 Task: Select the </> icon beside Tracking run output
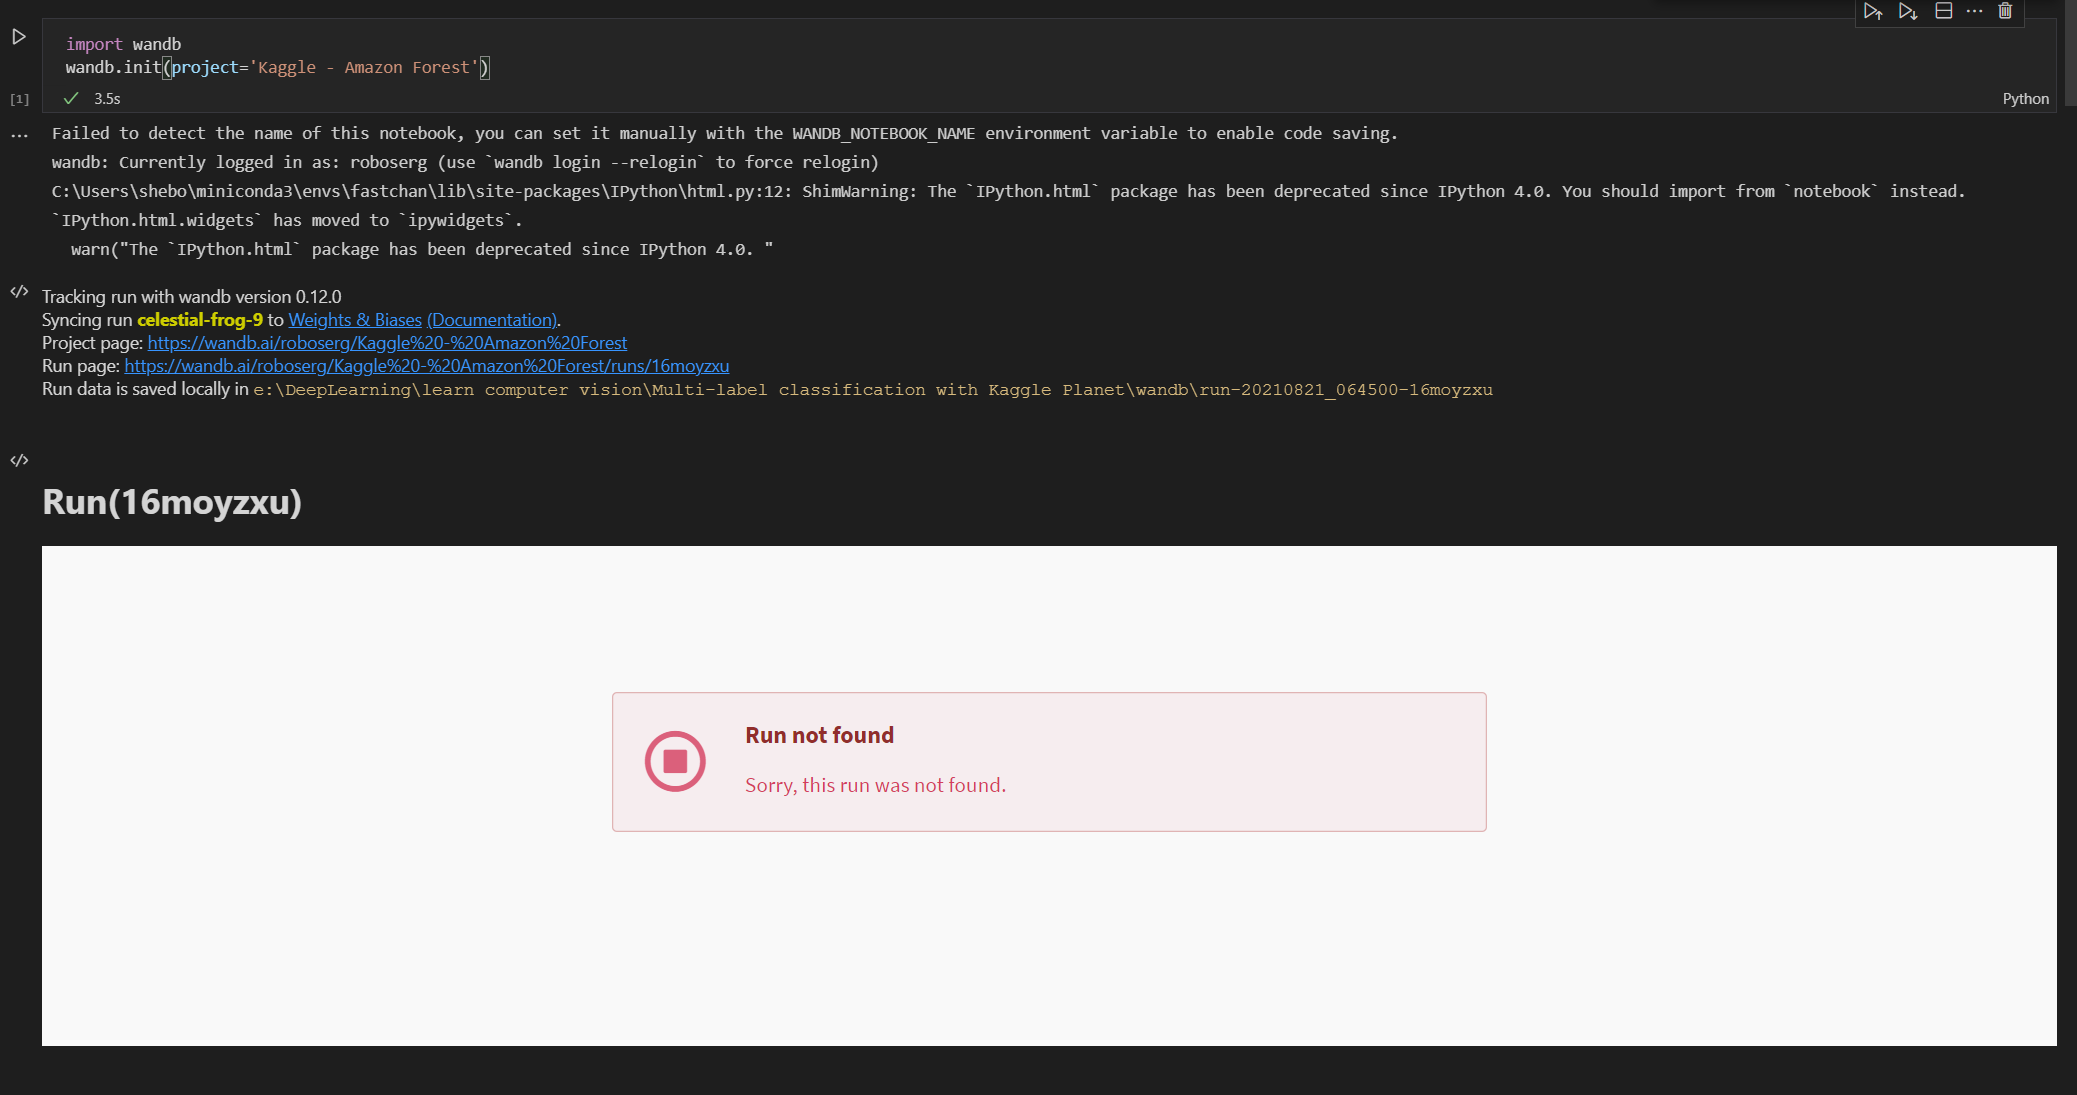[18, 292]
